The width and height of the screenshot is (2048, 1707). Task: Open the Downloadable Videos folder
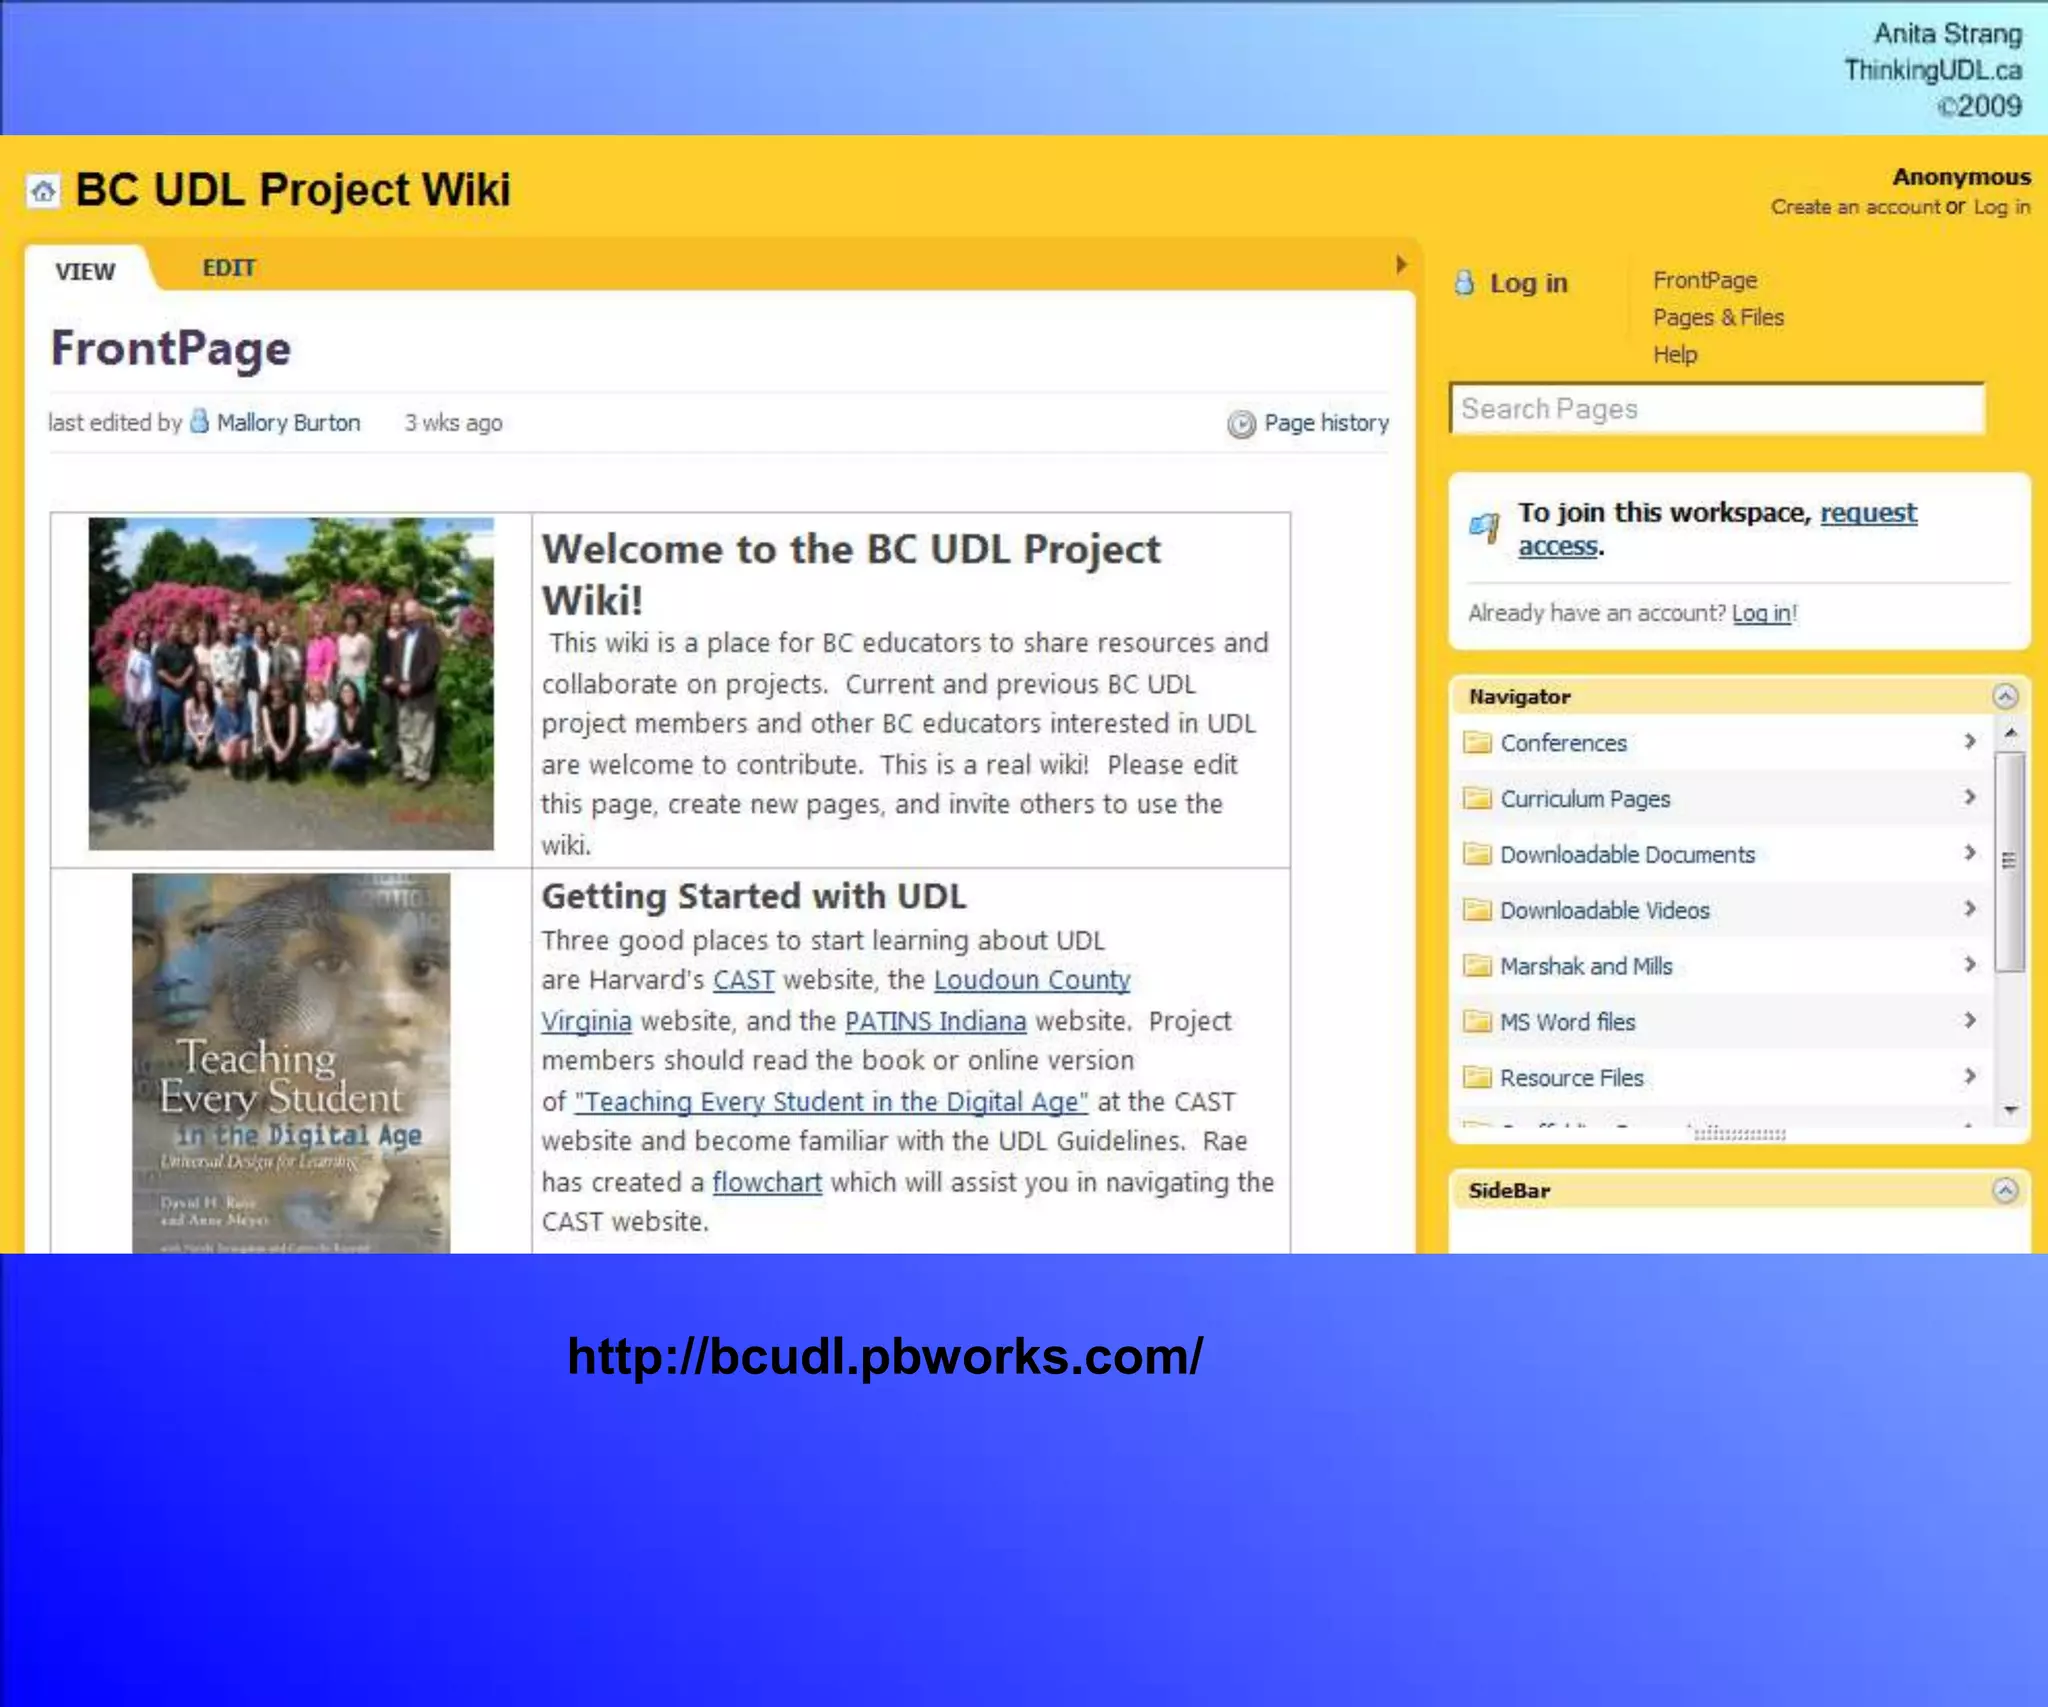pos(1604,911)
